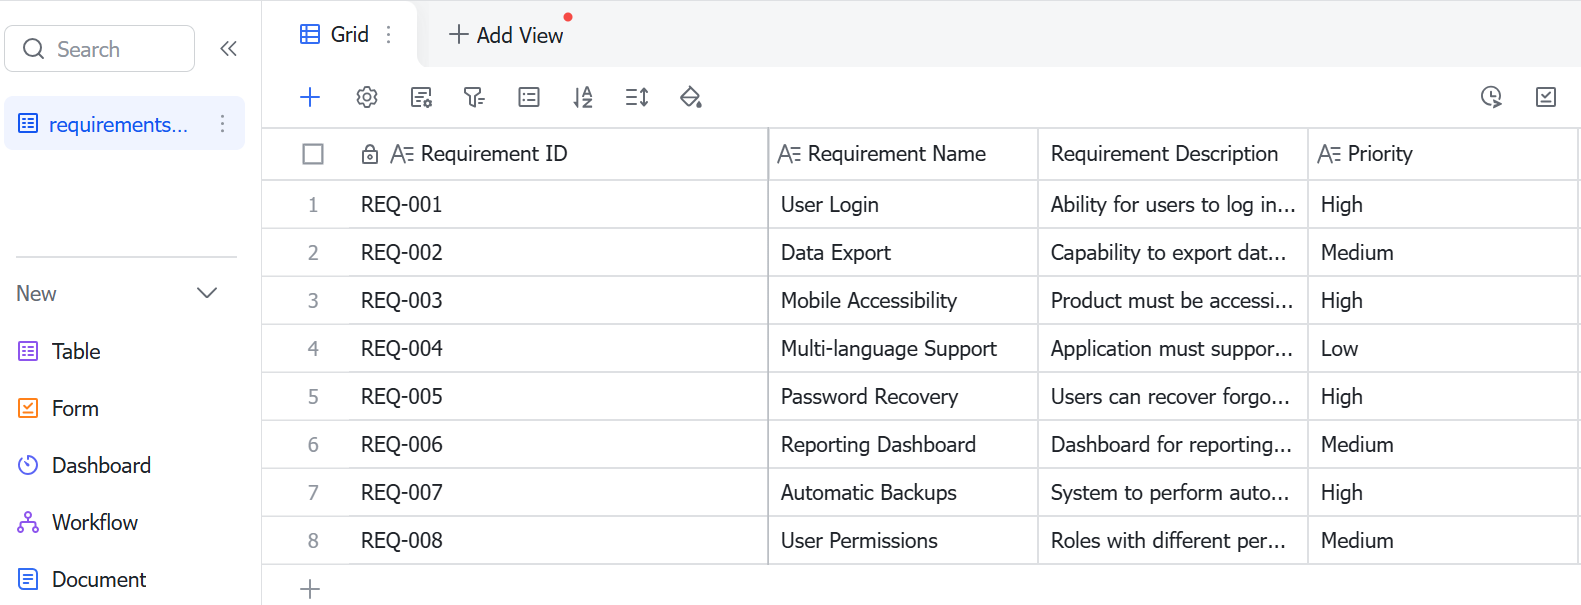Select the REQ-004 cell
The height and width of the screenshot is (605, 1581).
556,349
